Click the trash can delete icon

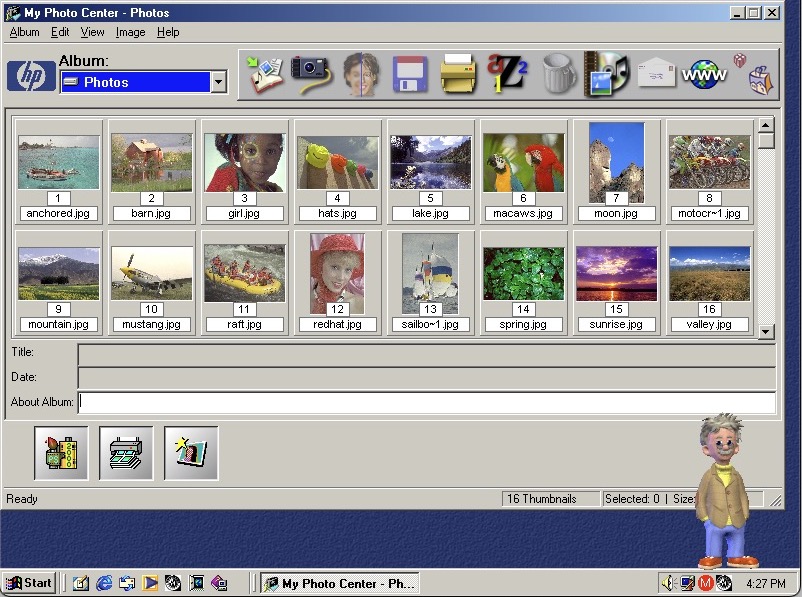click(558, 73)
